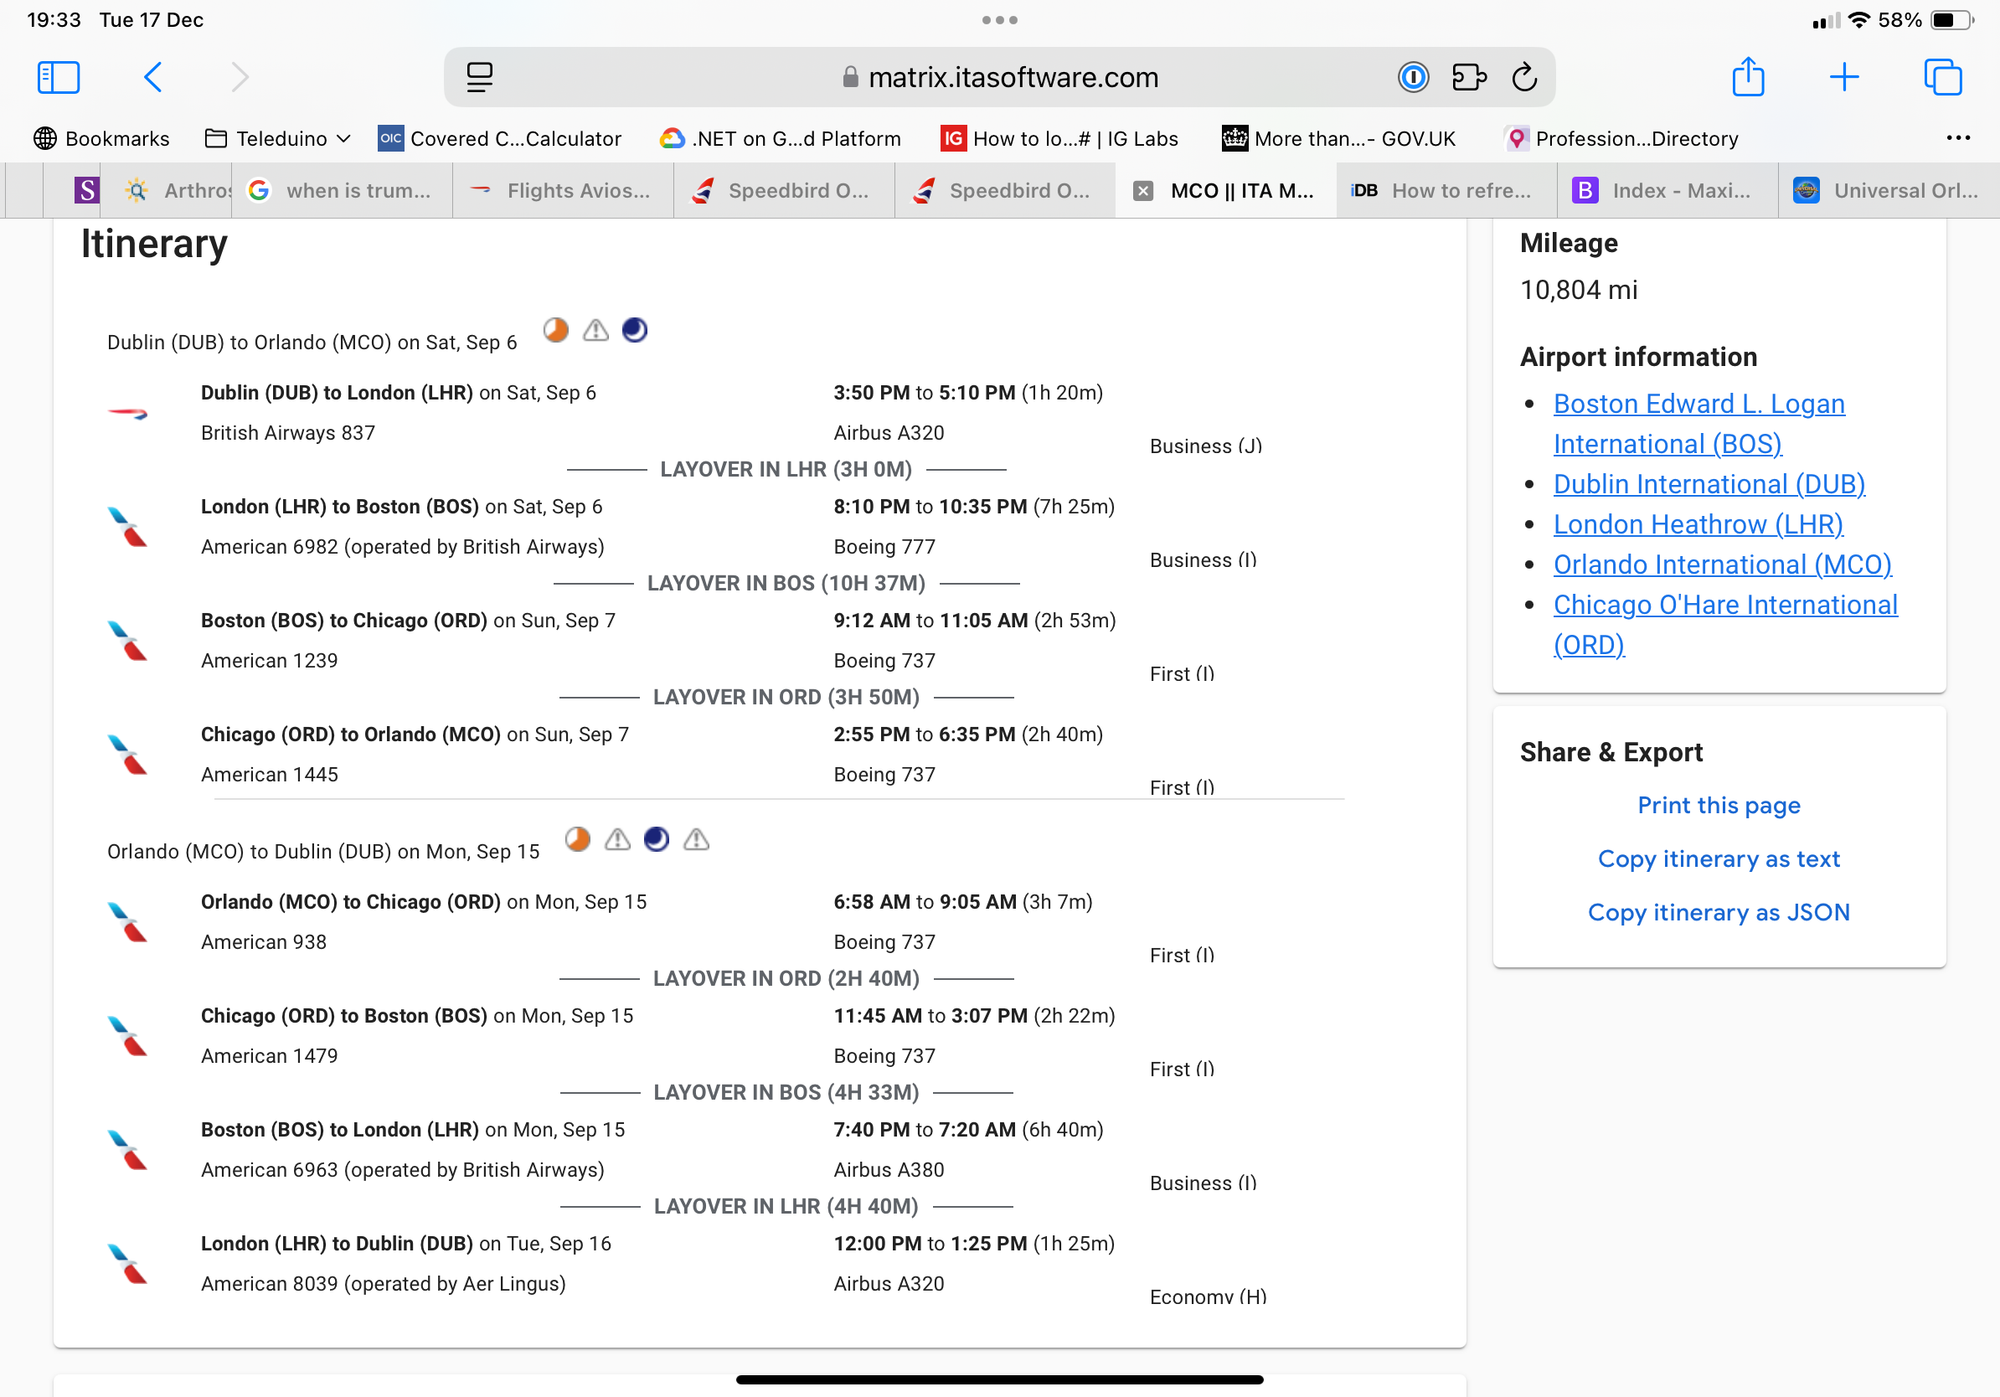This screenshot has height=1397, width=2000.
Task: Show tab overview icon
Action: tap(1943, 77)
